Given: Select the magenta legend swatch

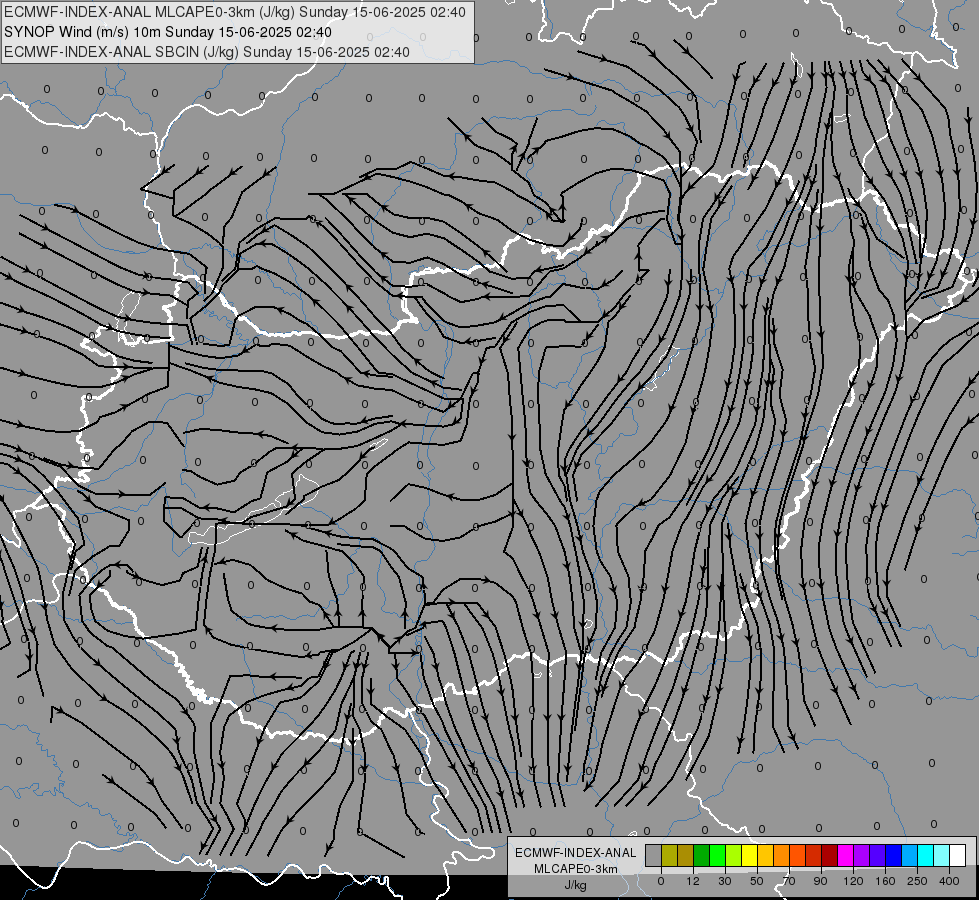Looking at the screenshot, I should click(846, 856).
